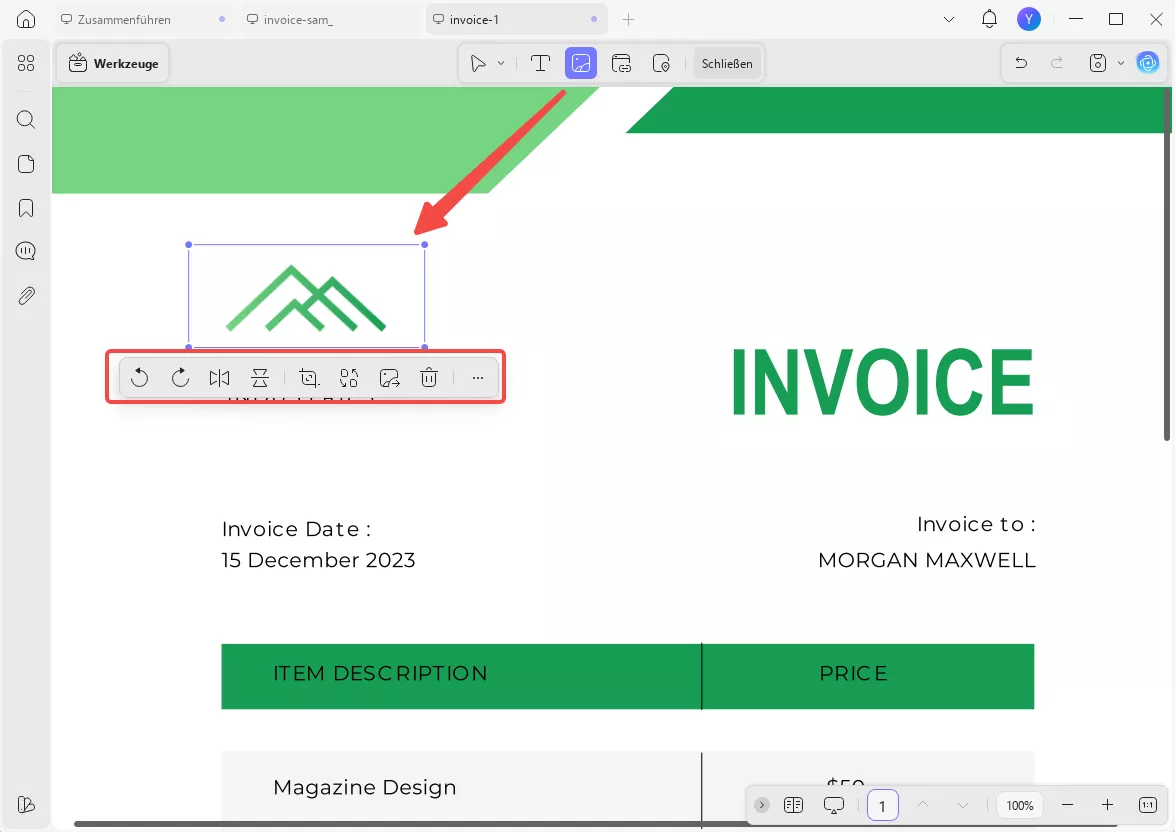Open tab list dropdown chevron
This screenshot has width=1175, height=832.
949,19
